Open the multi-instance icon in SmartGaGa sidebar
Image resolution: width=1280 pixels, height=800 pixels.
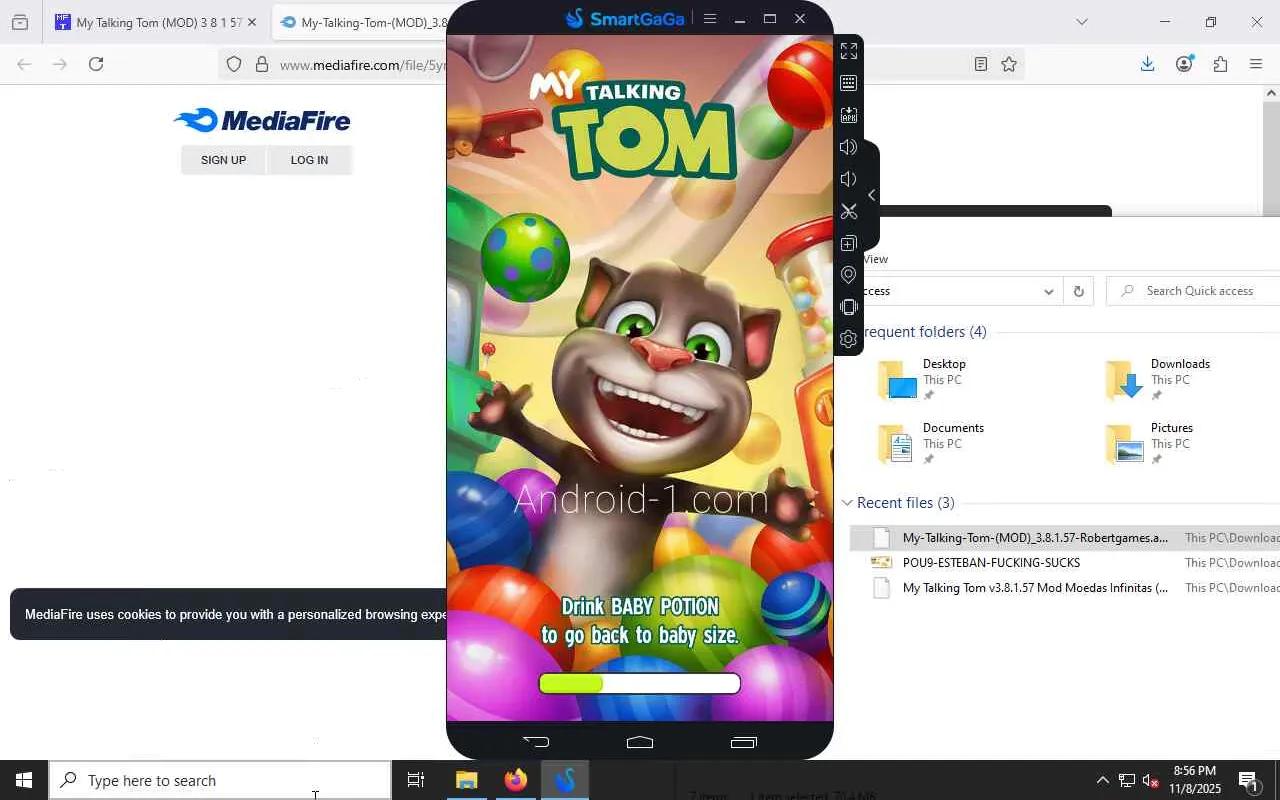(849, 243)
